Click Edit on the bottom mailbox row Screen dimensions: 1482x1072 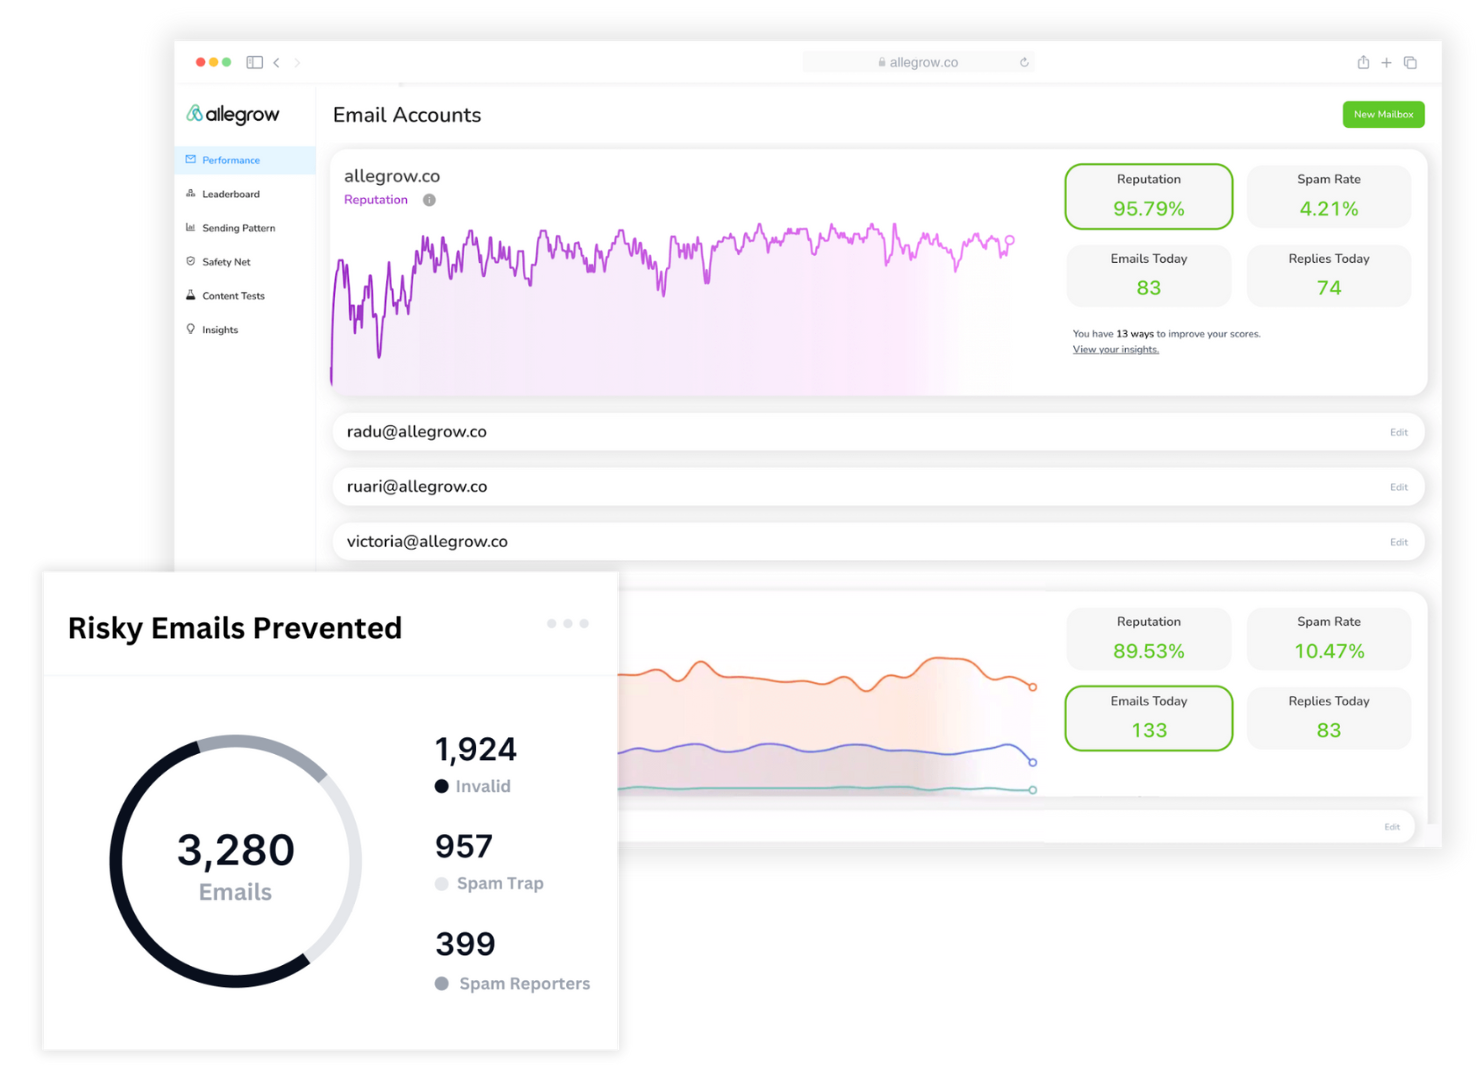click(1391, 827)
